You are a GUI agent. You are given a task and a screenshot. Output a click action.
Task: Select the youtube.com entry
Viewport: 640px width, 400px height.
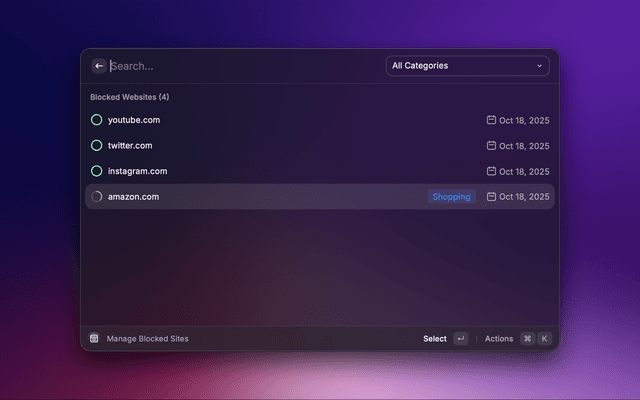coord(134,120)
